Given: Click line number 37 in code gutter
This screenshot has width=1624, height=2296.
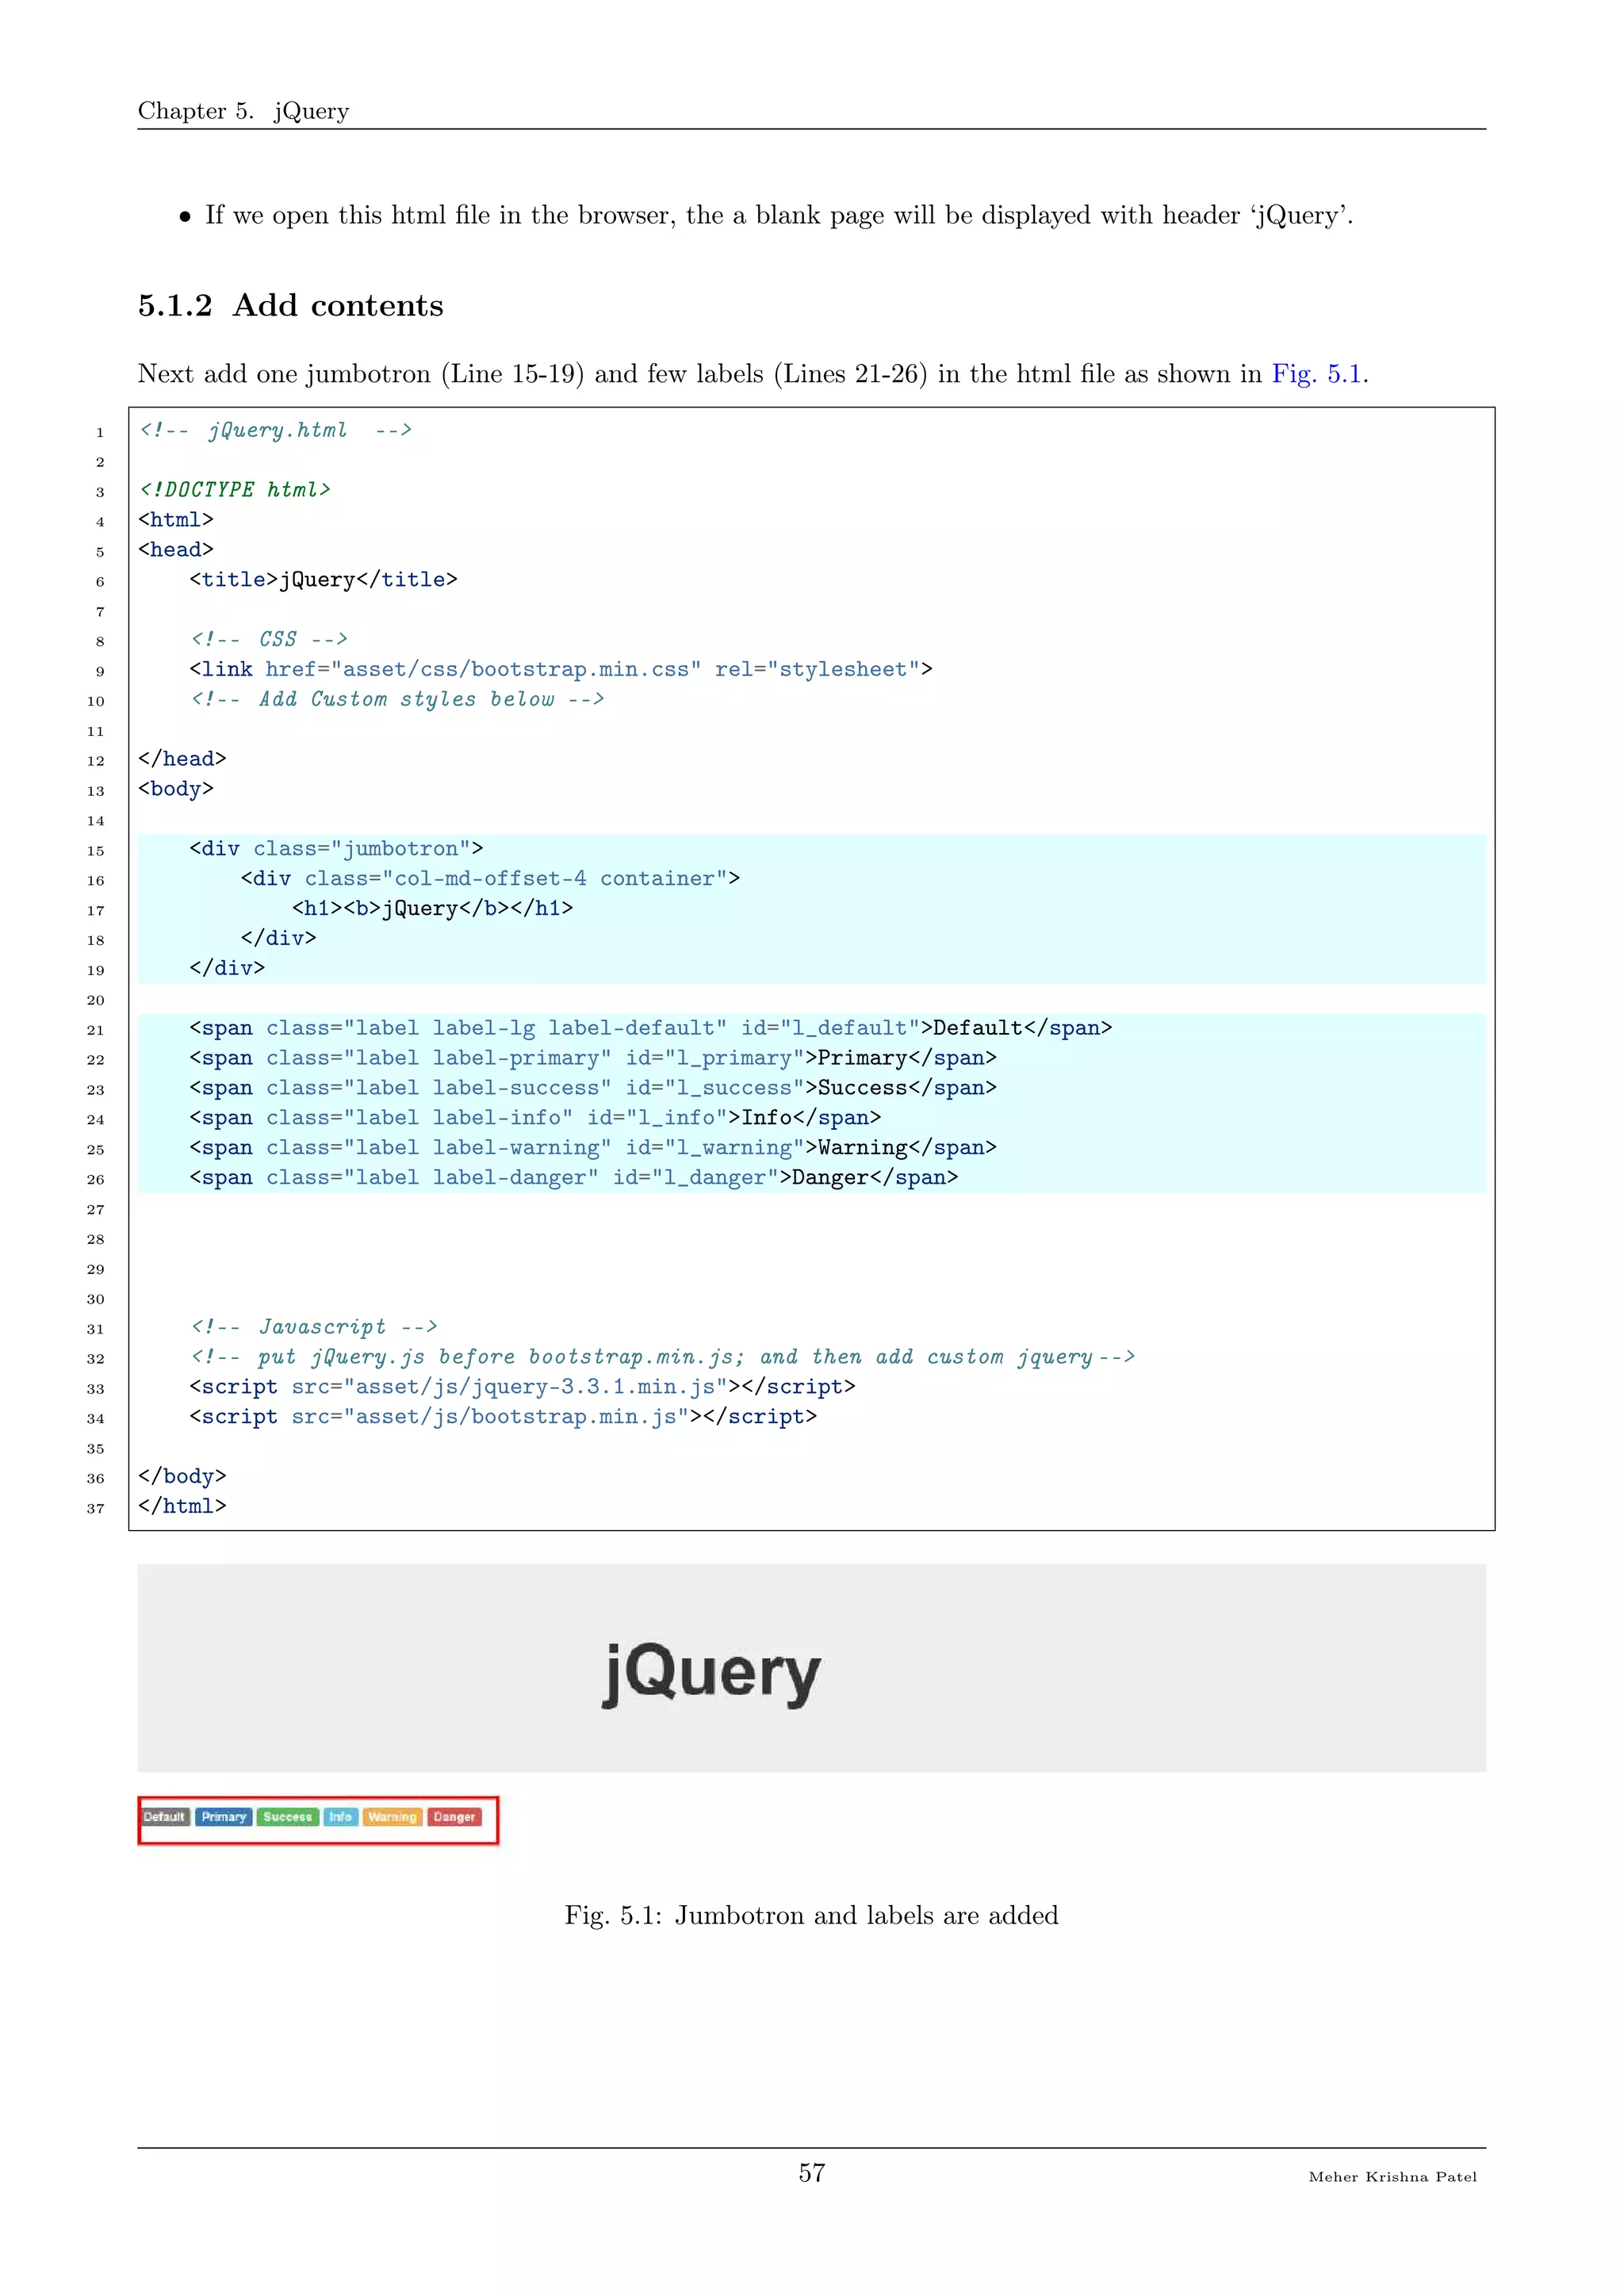Looking at the screenshot, I should [x=95, y=1509].
